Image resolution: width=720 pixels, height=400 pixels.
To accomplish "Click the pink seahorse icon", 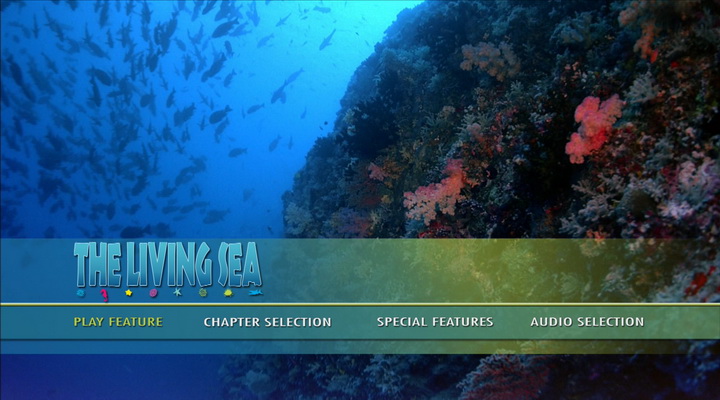I will click(105, 294).
